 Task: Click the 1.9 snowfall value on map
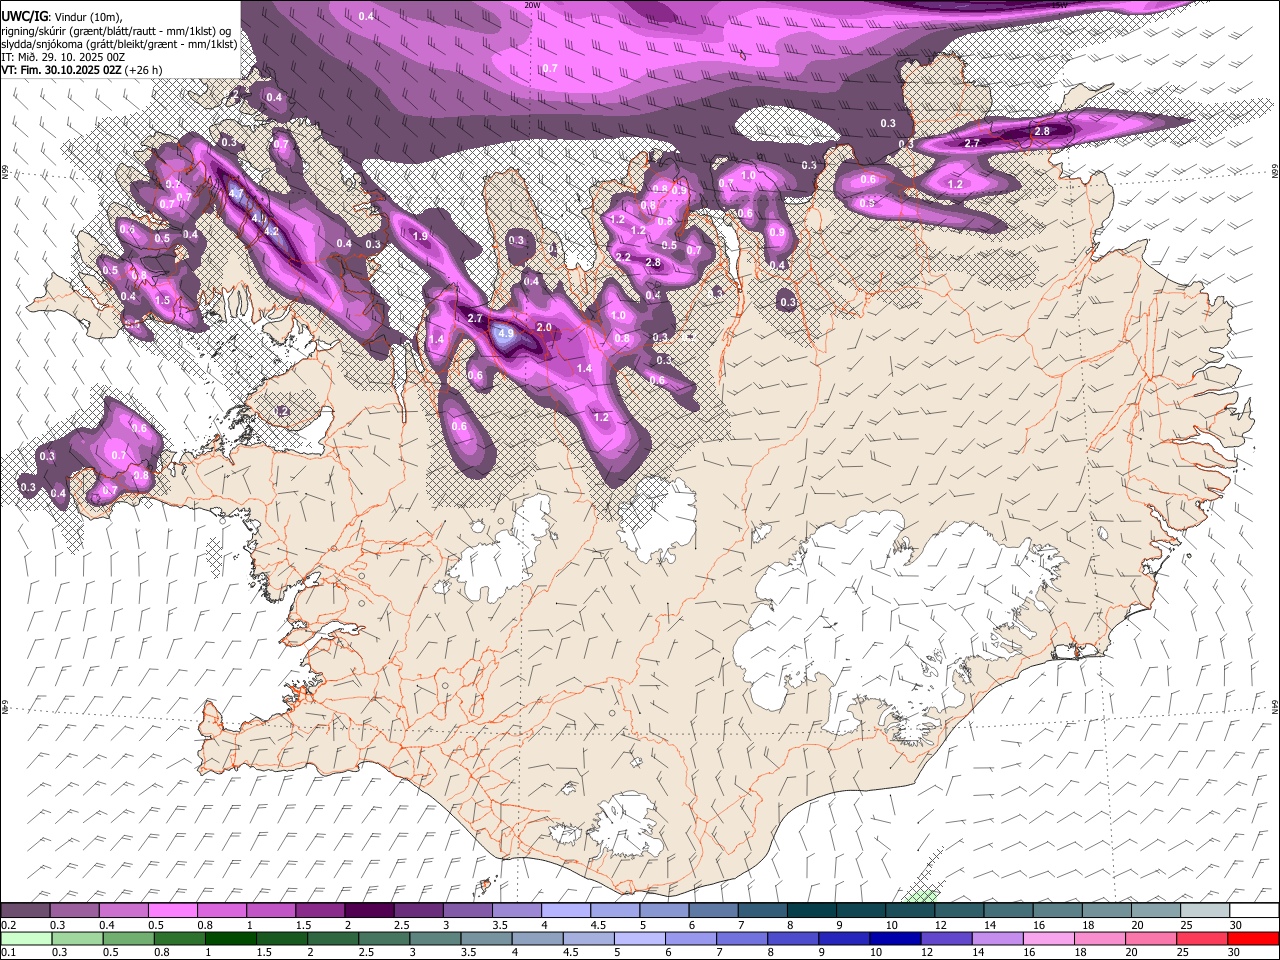coord(420,237)
